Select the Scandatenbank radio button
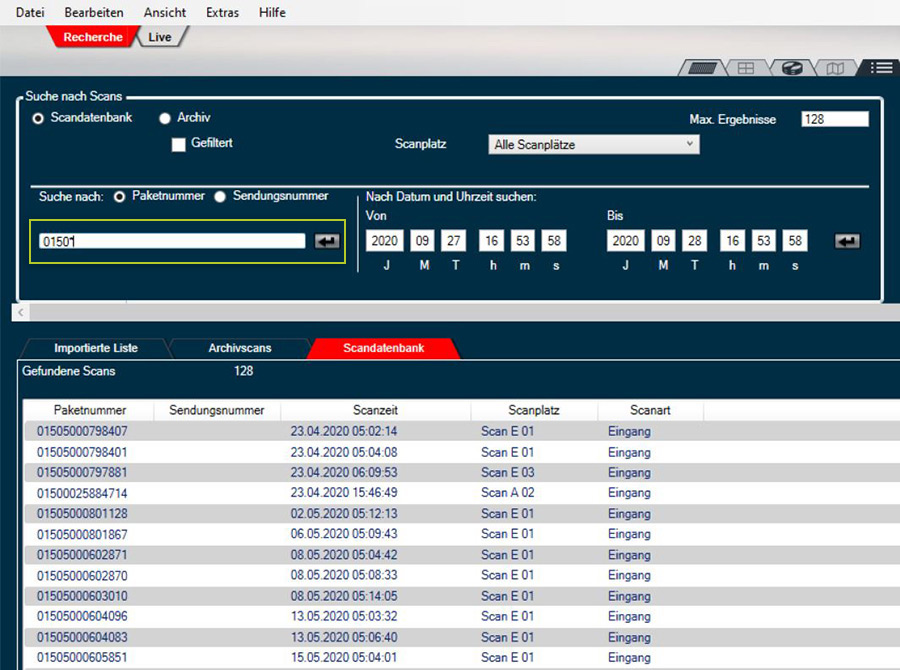 pos(38,118)
